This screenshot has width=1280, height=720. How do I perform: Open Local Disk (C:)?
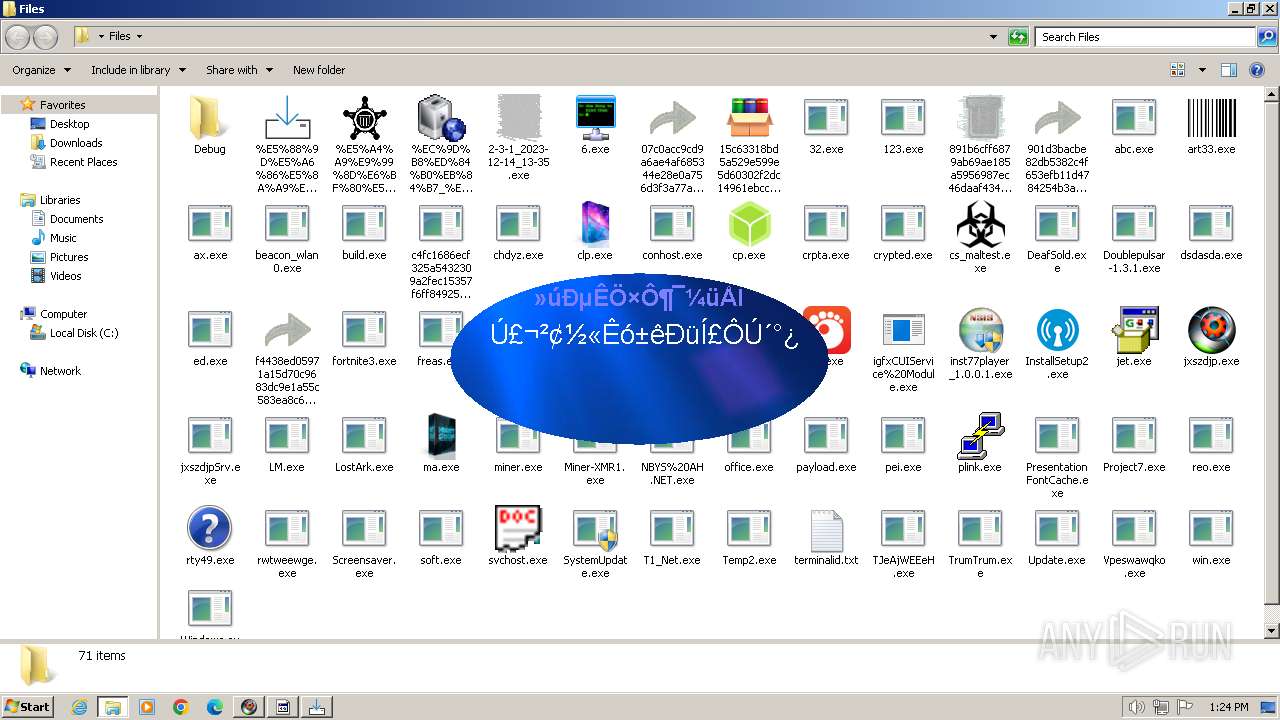84,333
